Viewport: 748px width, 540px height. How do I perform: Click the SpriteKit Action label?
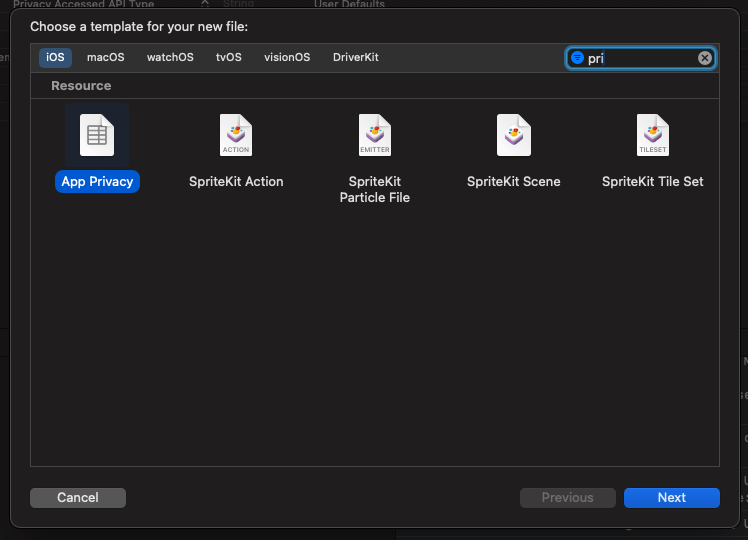(x=236, y=181)
